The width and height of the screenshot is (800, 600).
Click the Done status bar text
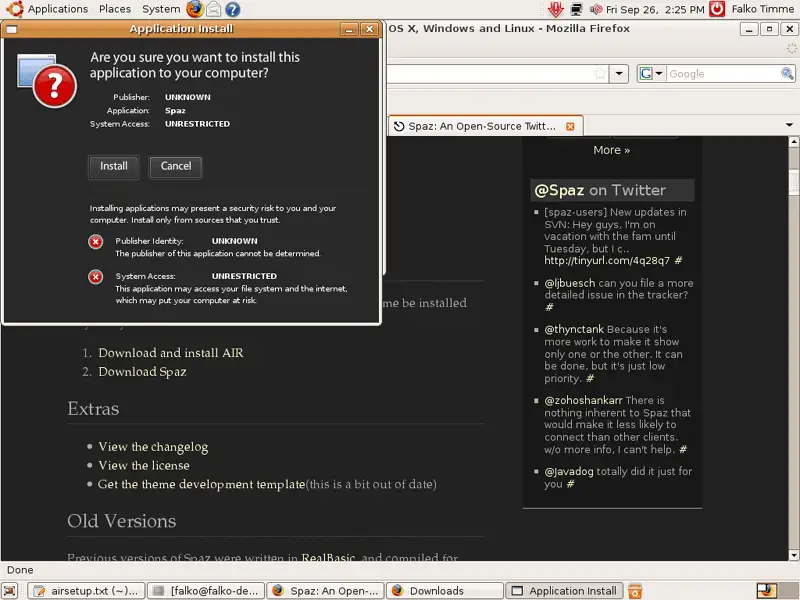(x=20, y=570)
